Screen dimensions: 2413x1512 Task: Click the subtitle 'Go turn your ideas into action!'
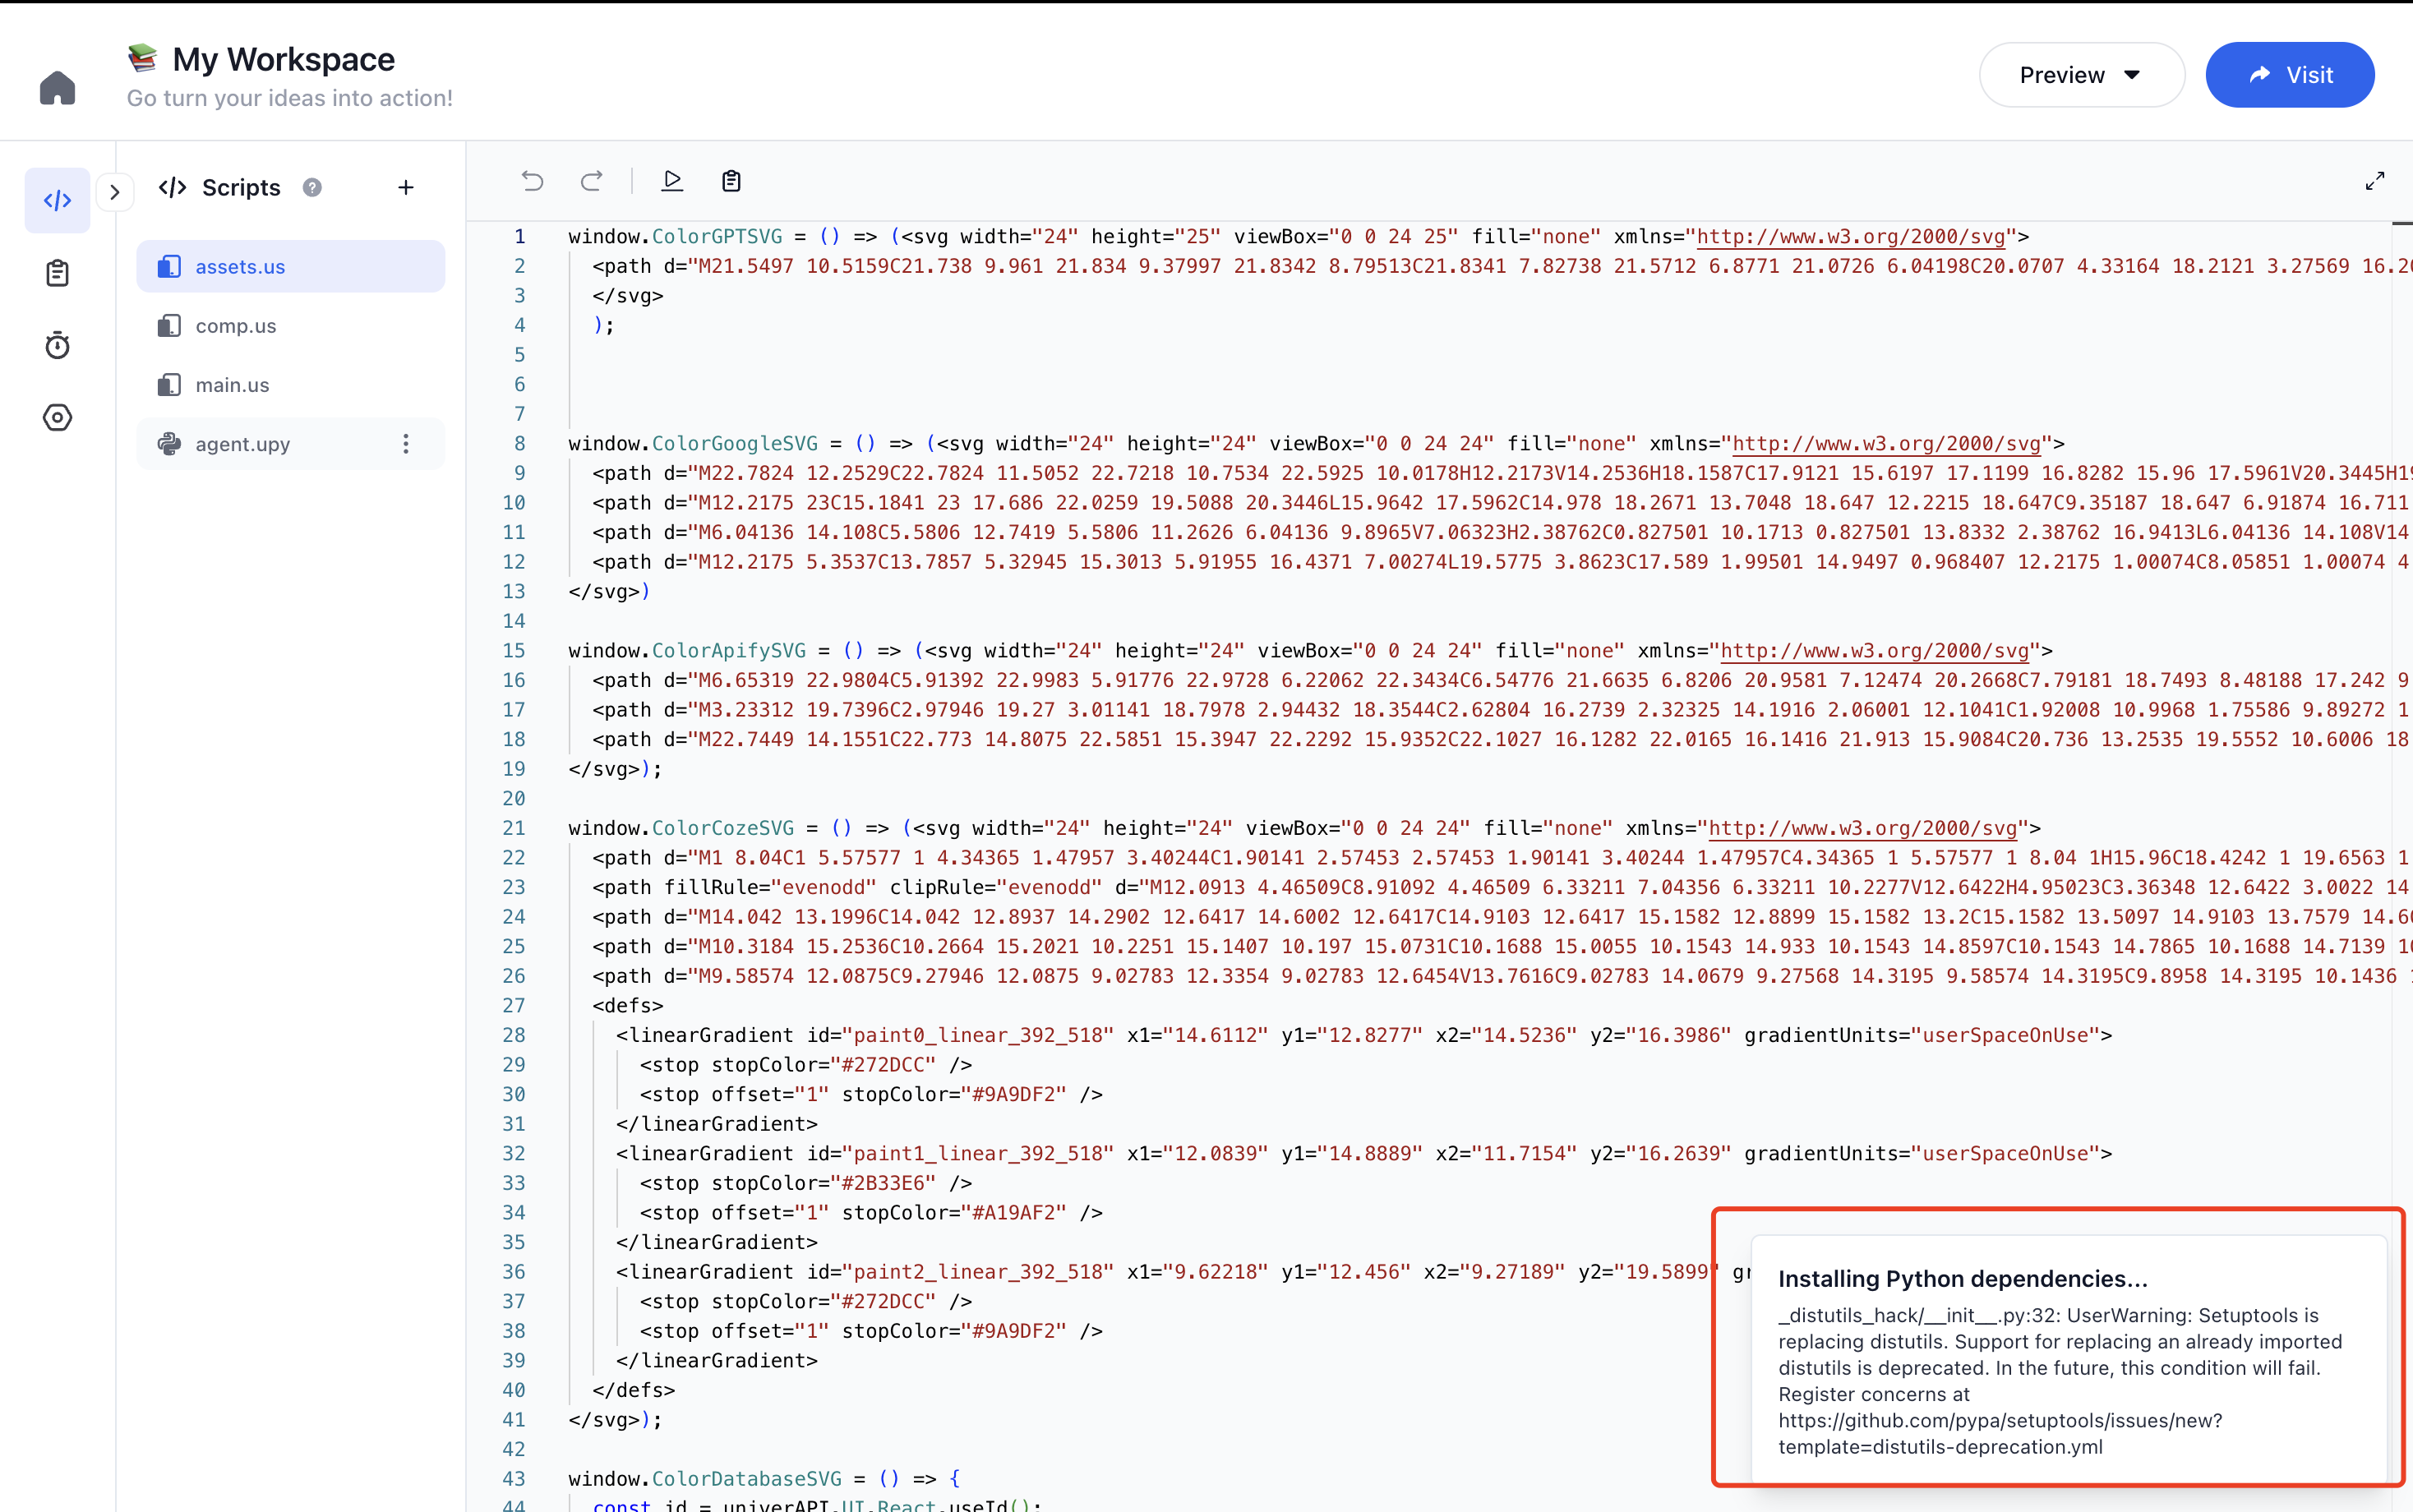pos(290,98)
